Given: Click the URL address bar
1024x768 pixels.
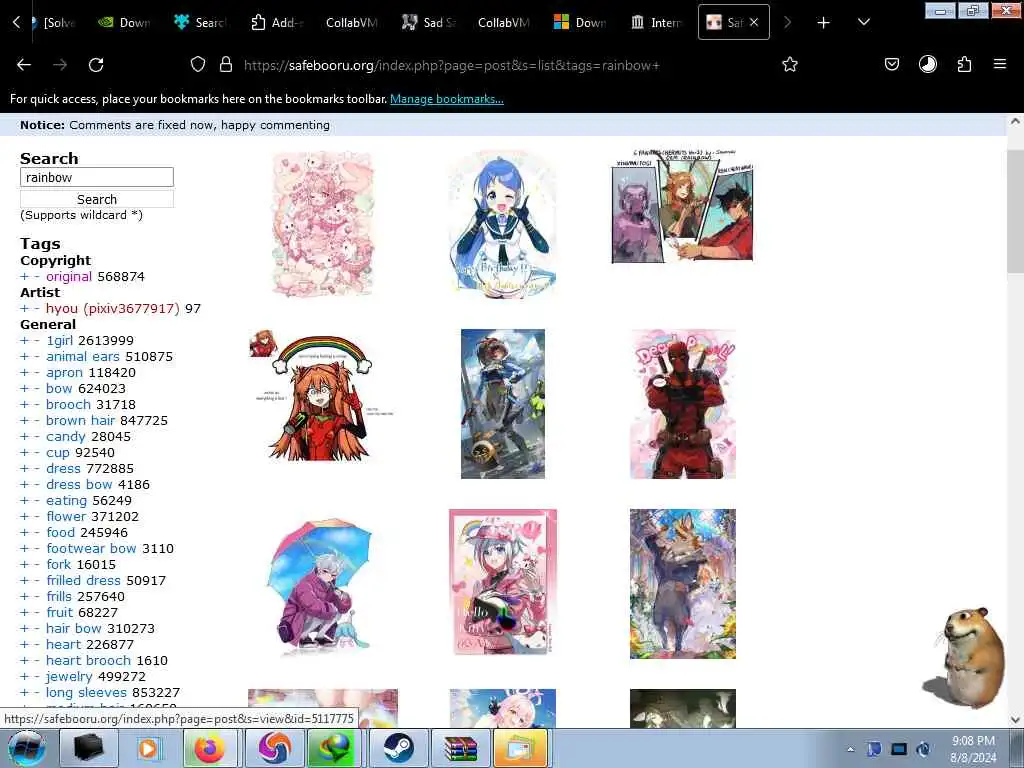Looking at the screenshot, I should coord(452,65).
